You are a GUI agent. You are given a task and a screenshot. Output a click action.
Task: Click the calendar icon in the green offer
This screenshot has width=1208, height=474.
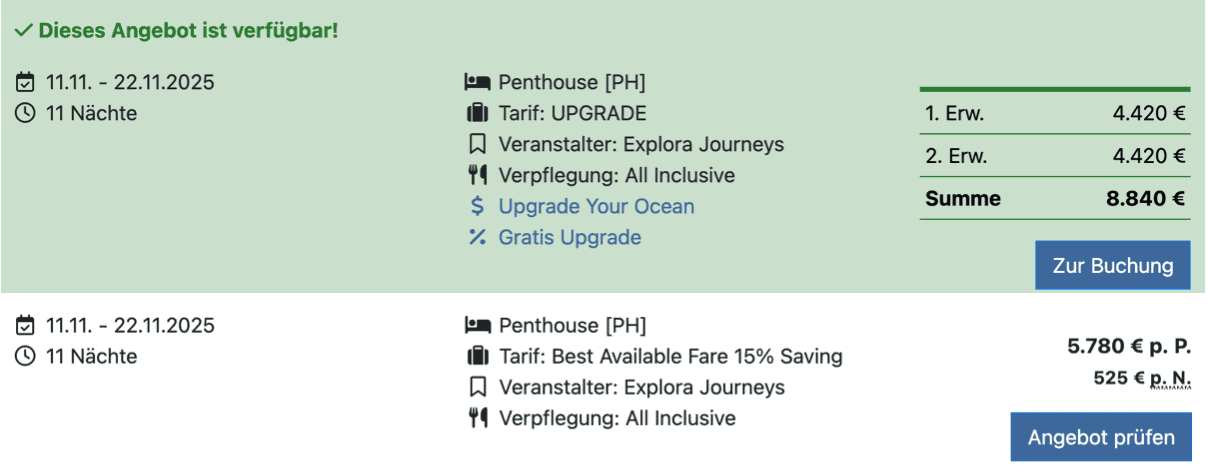point(26,82)
